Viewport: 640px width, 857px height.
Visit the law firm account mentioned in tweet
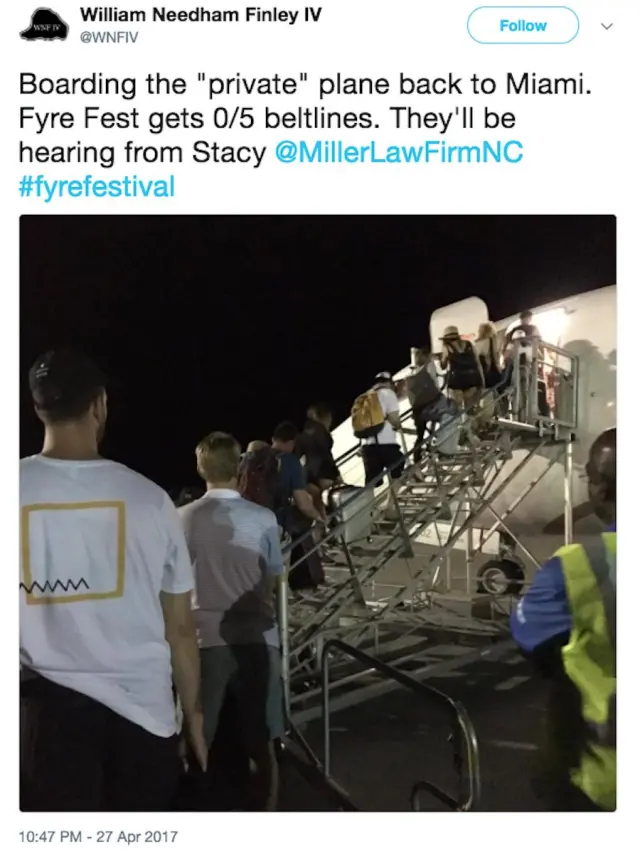399,152
